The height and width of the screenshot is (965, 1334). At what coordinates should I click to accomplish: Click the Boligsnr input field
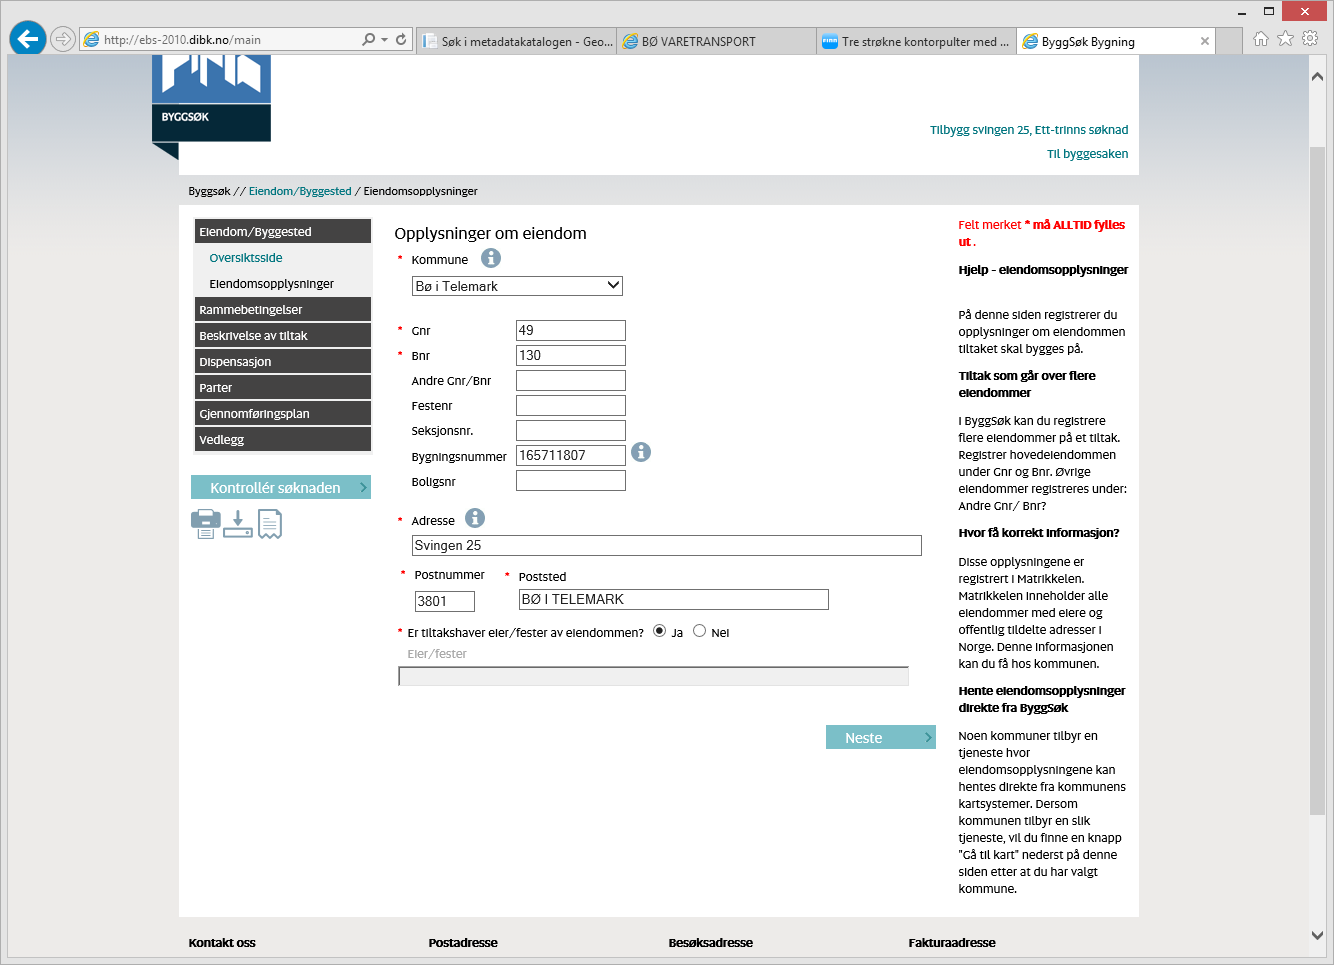click(571, 480)
